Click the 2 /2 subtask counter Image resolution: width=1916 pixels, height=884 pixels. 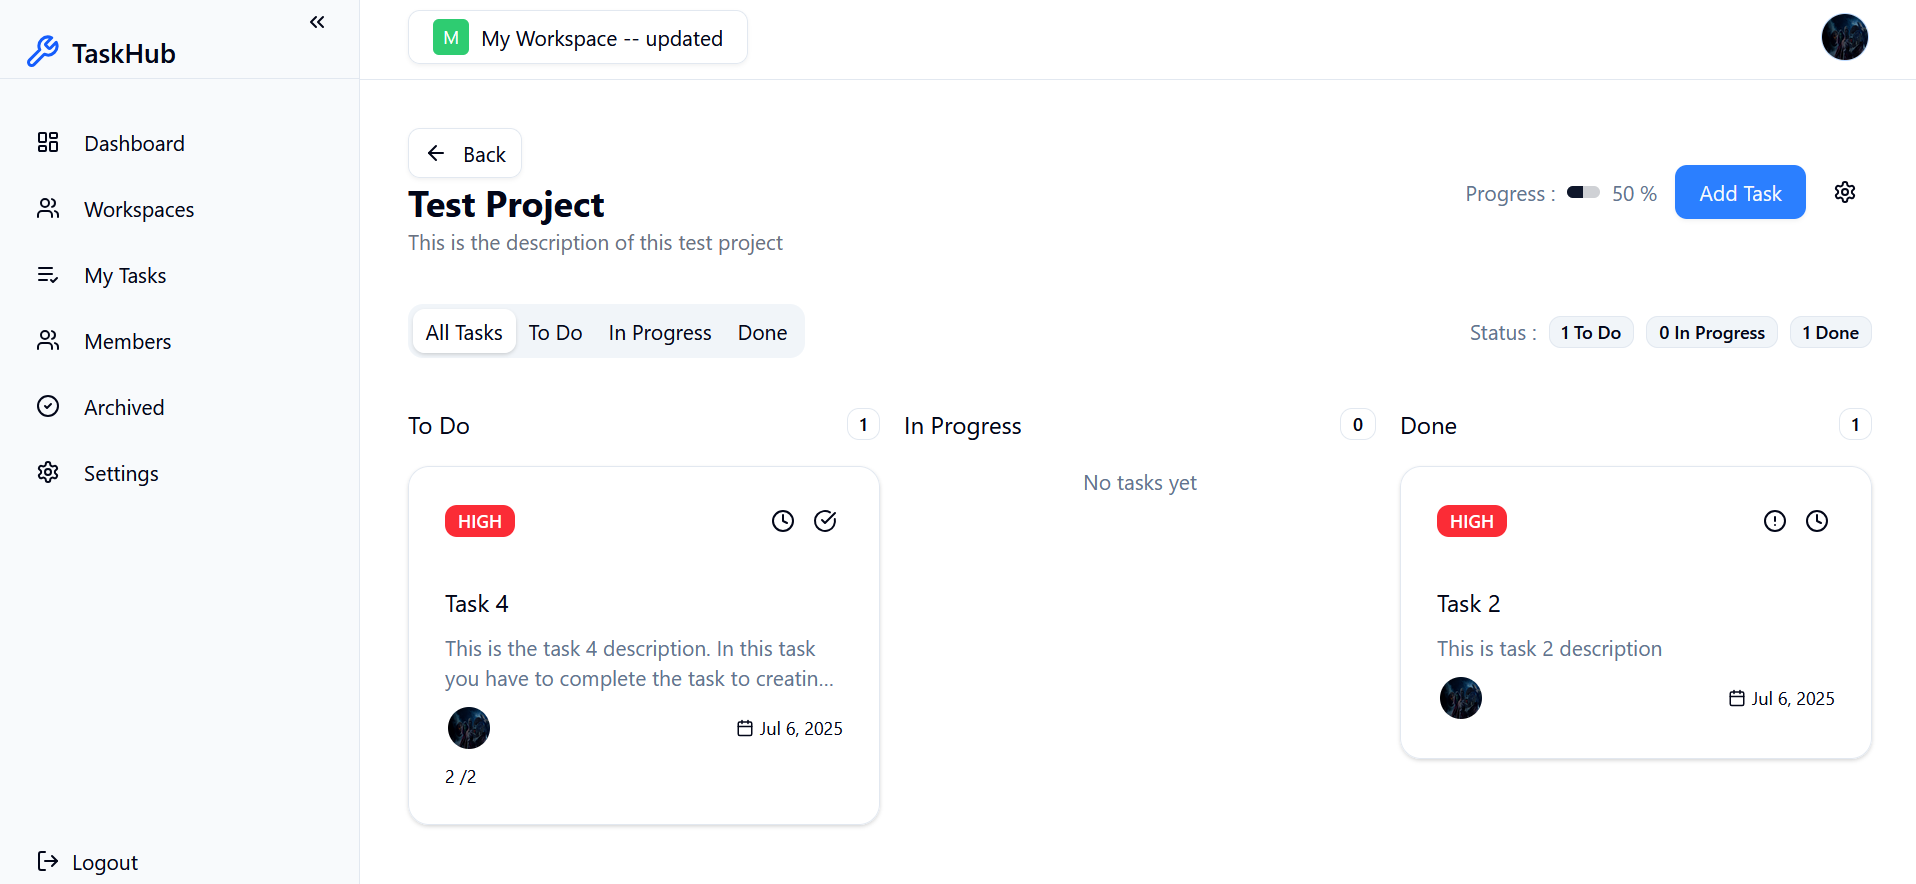click(461, 777)
